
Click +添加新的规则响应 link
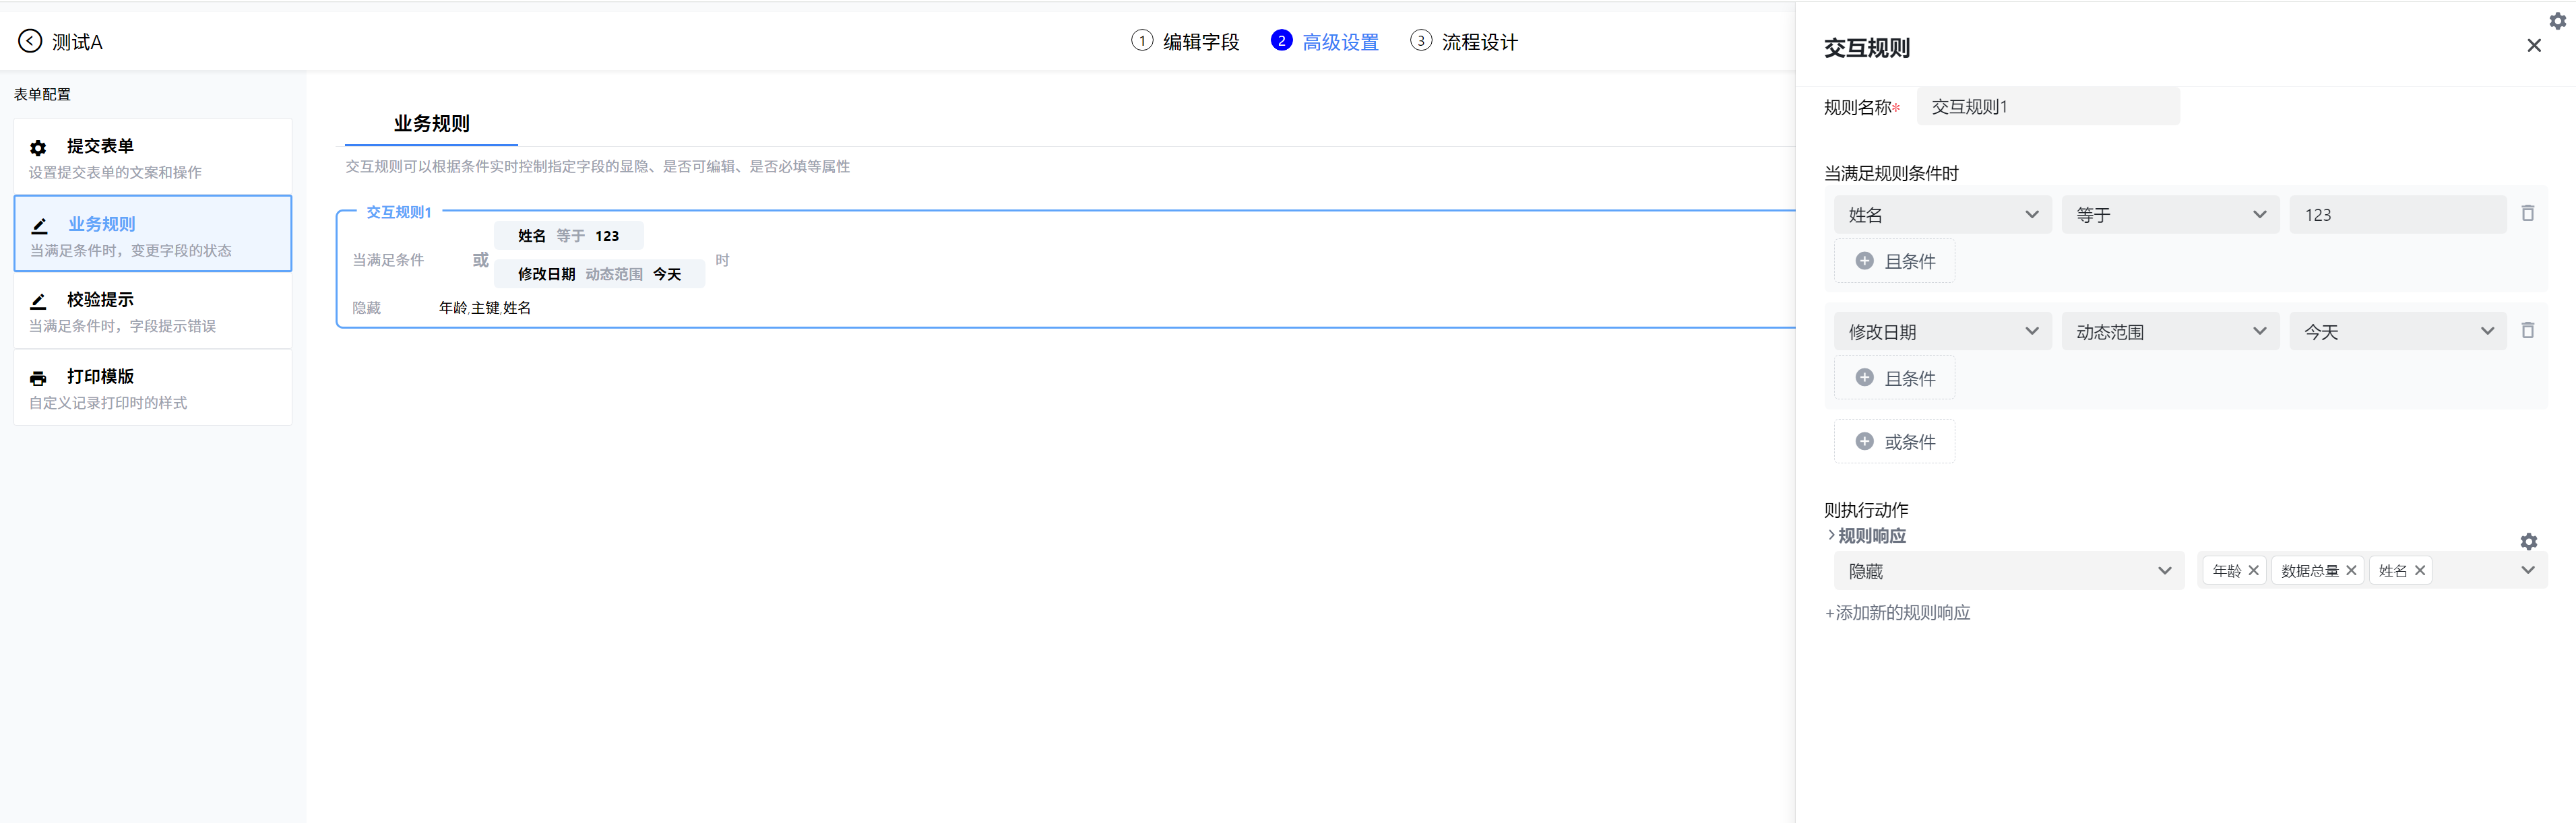click(1897, 612)
